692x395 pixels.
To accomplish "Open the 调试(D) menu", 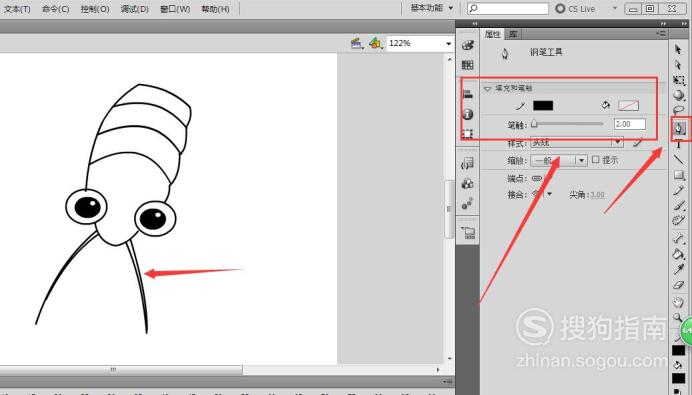I will pyautogui.click(x=135, y=8).
